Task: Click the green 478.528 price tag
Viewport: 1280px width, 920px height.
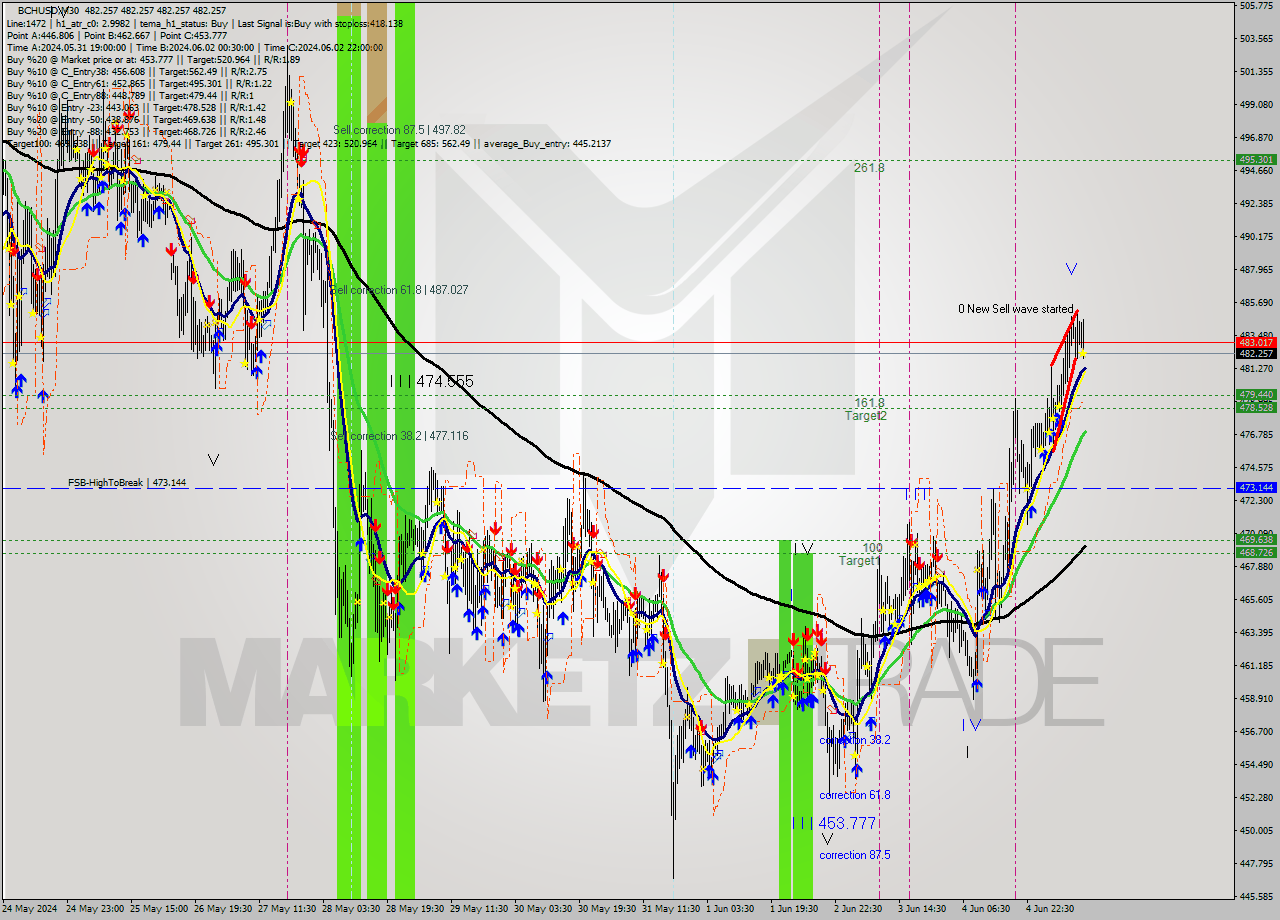Action: point(1256,407)
